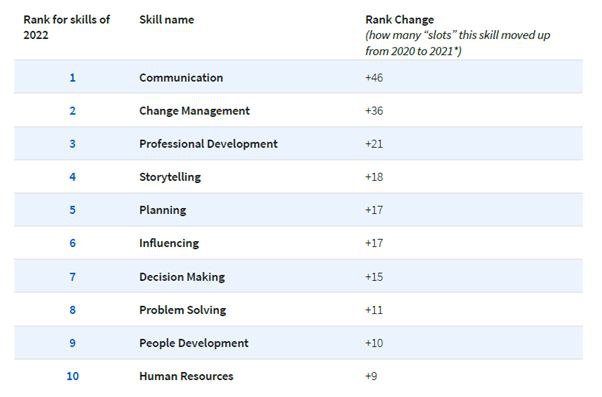Screen dimensions: 602x397
Task: Click the Decision Making skill name
Action: 182,277
